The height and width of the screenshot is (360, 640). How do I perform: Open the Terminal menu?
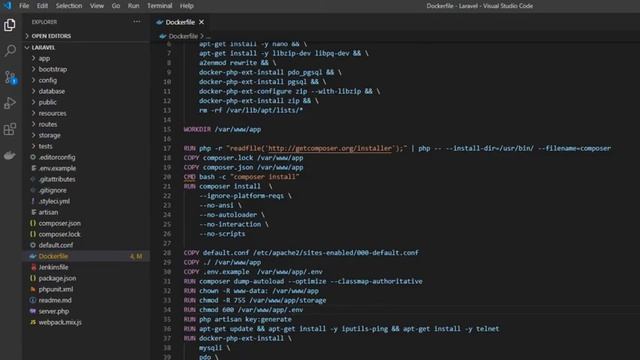point(160,6)
